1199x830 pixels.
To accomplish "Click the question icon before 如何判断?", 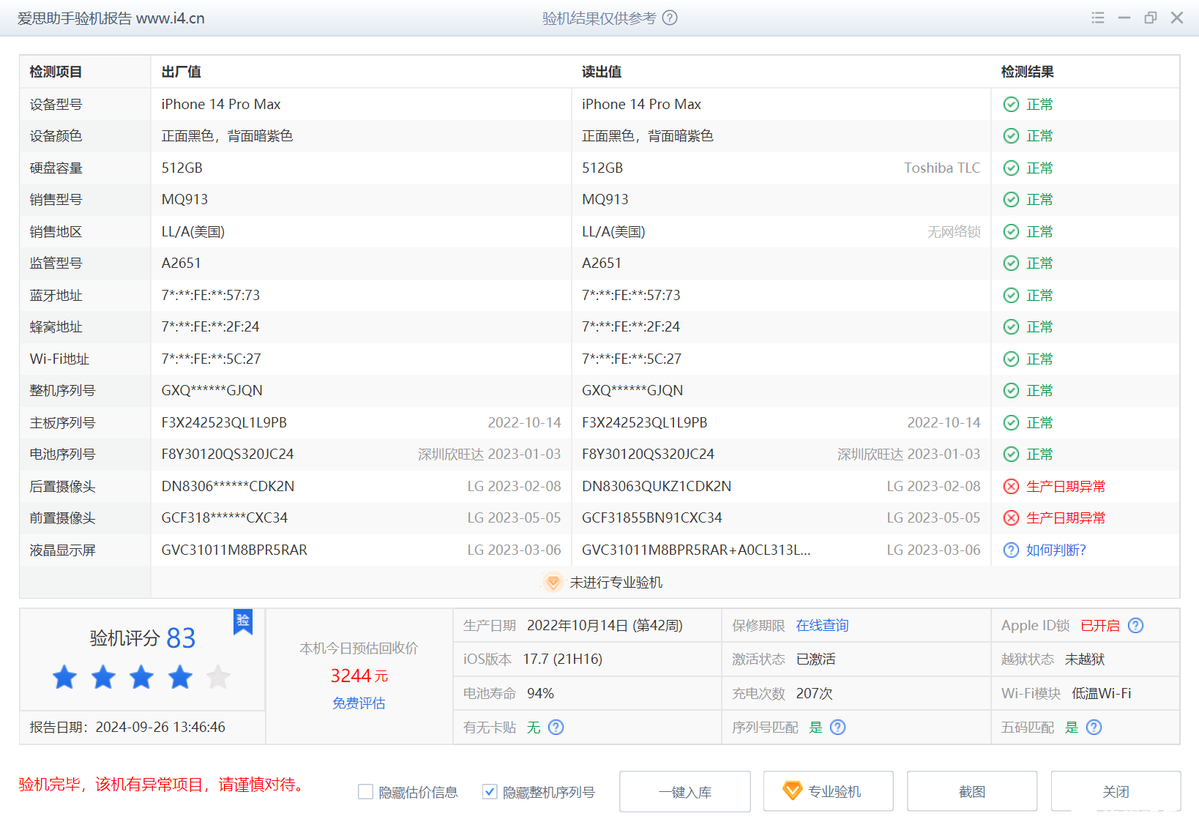I will (1011, 550).
